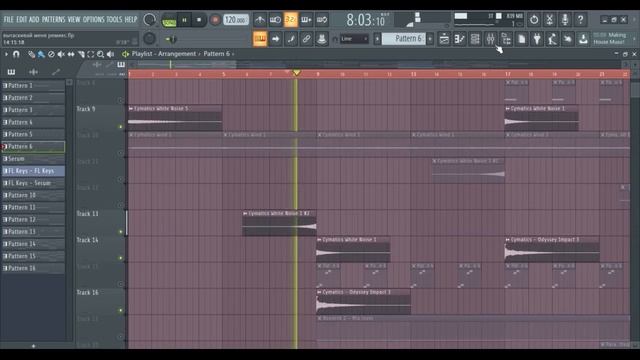Select the dashed-square Select tool
Image resolution: width=640 pixels, height=360 pixels.
pos(91,54)
